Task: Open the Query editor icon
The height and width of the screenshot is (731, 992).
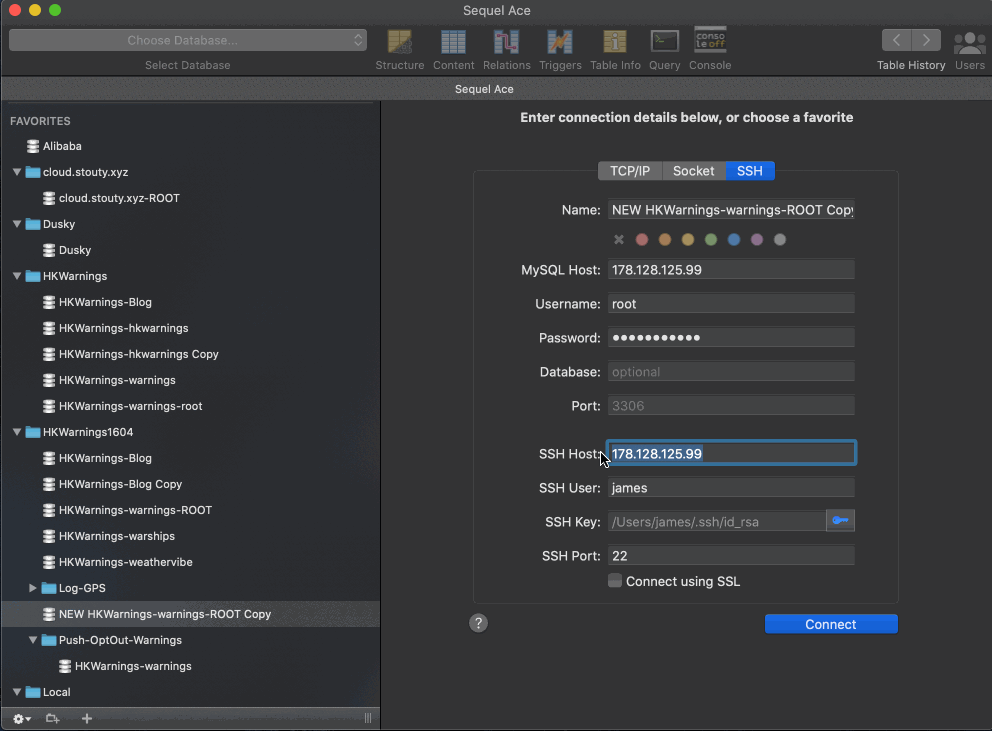Action: 664,42
